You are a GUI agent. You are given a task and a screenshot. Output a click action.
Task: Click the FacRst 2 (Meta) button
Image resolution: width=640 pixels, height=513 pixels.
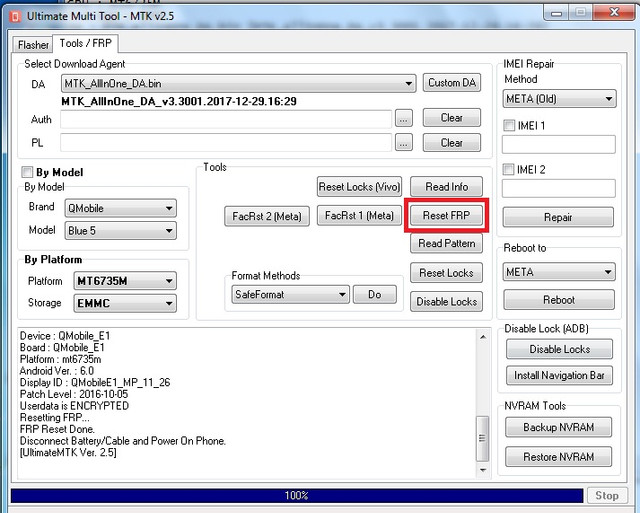[267, 216]
